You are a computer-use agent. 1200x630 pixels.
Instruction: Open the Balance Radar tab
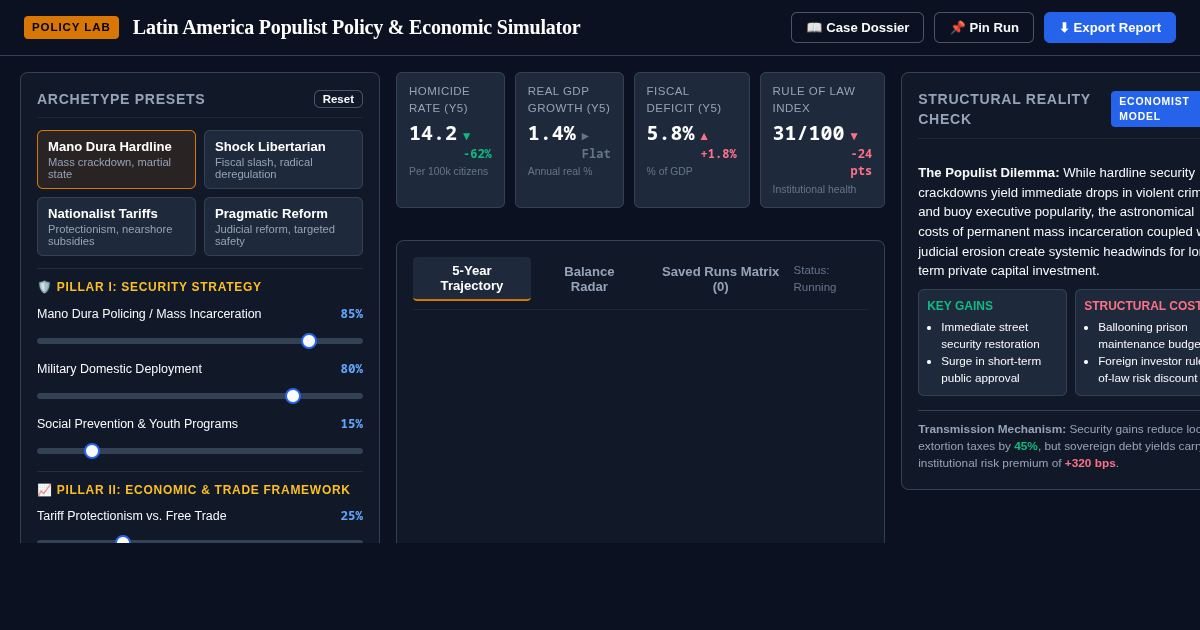[589, 278]
